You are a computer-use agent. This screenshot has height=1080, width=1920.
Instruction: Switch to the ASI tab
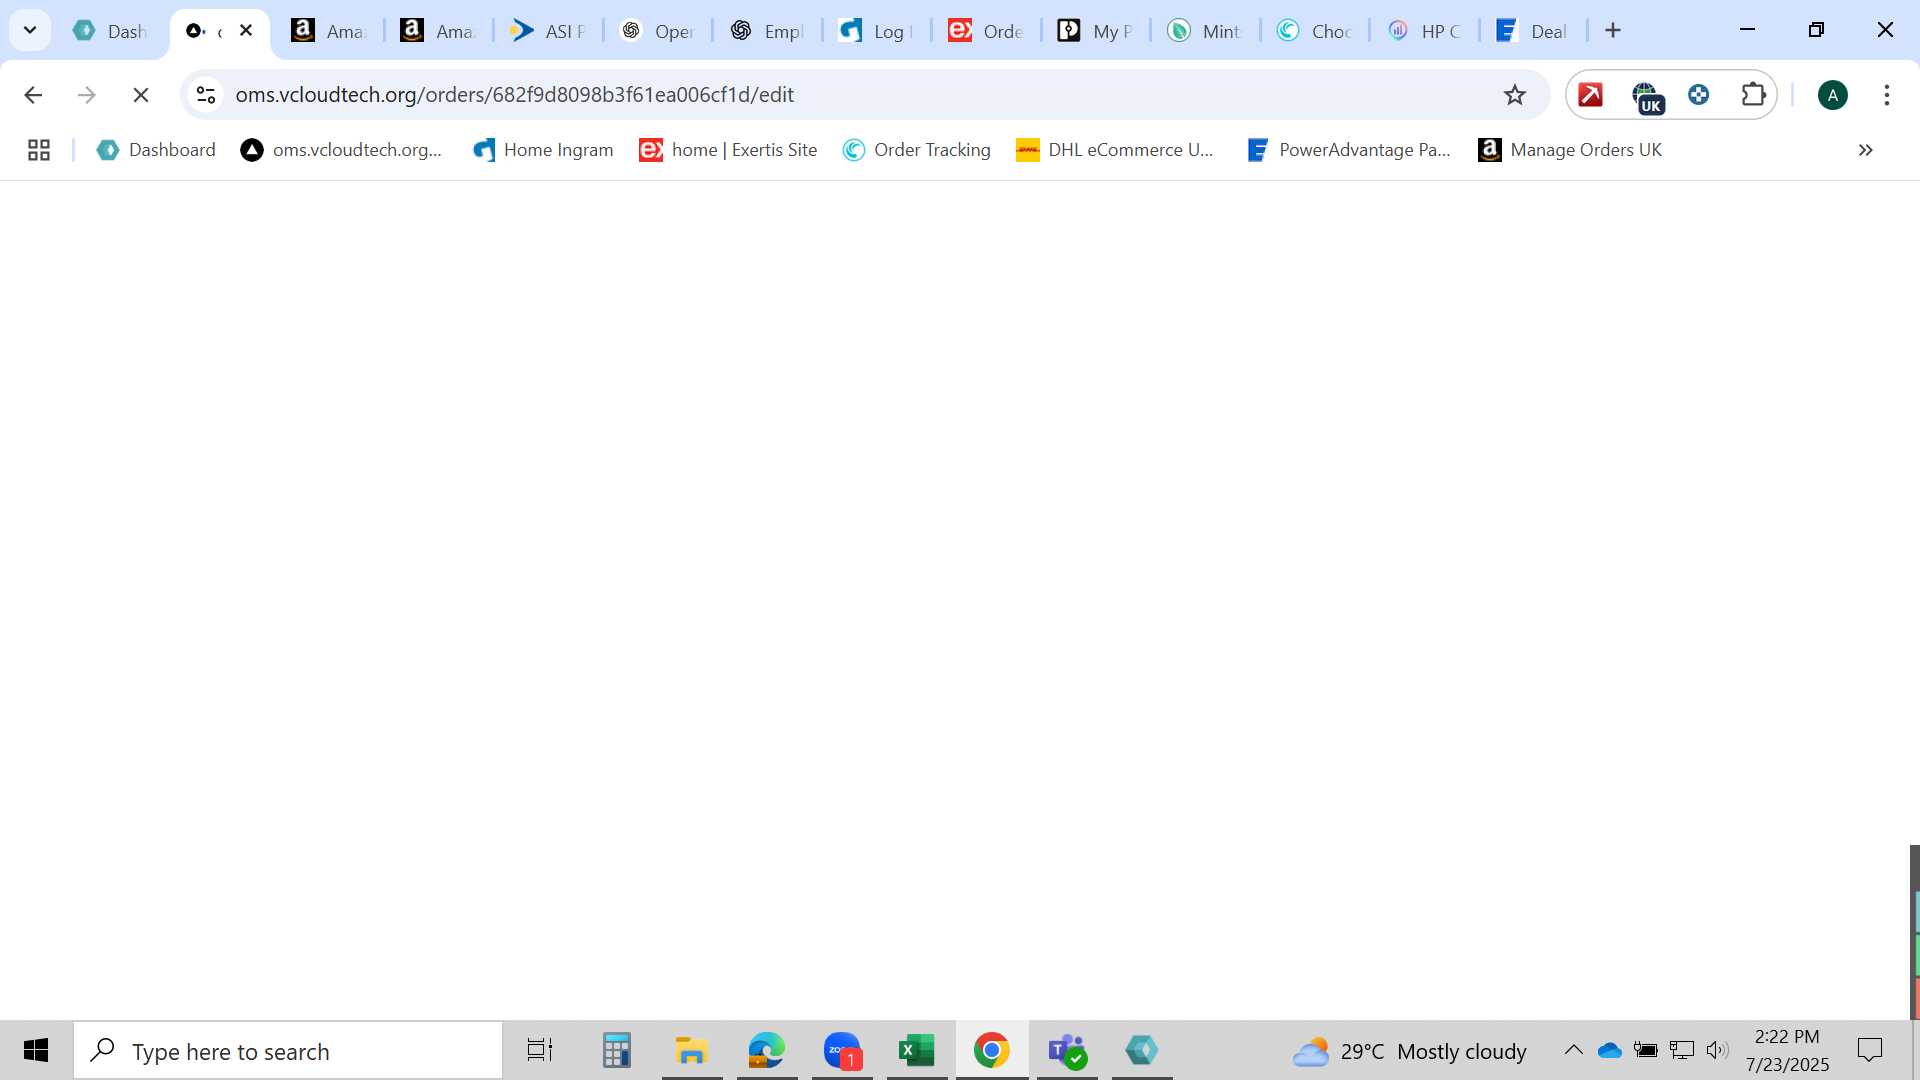(x=547, y=31)
